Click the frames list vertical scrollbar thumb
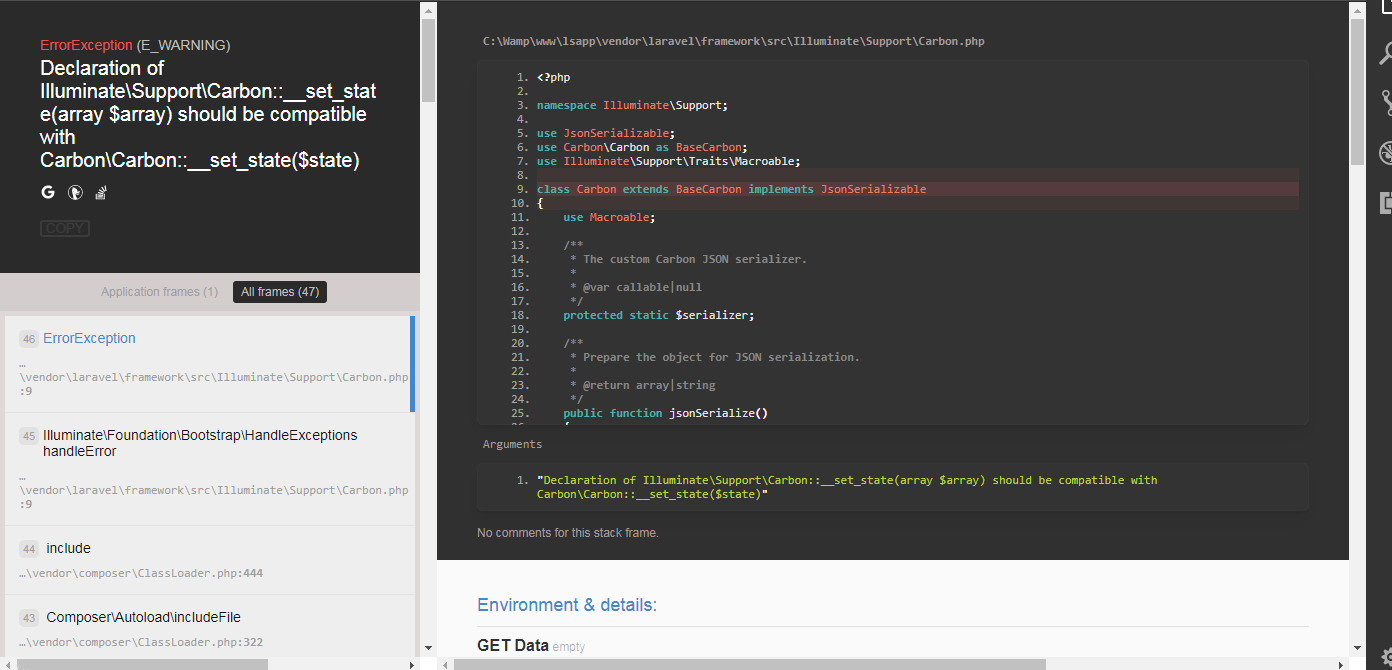 point(428,60)
